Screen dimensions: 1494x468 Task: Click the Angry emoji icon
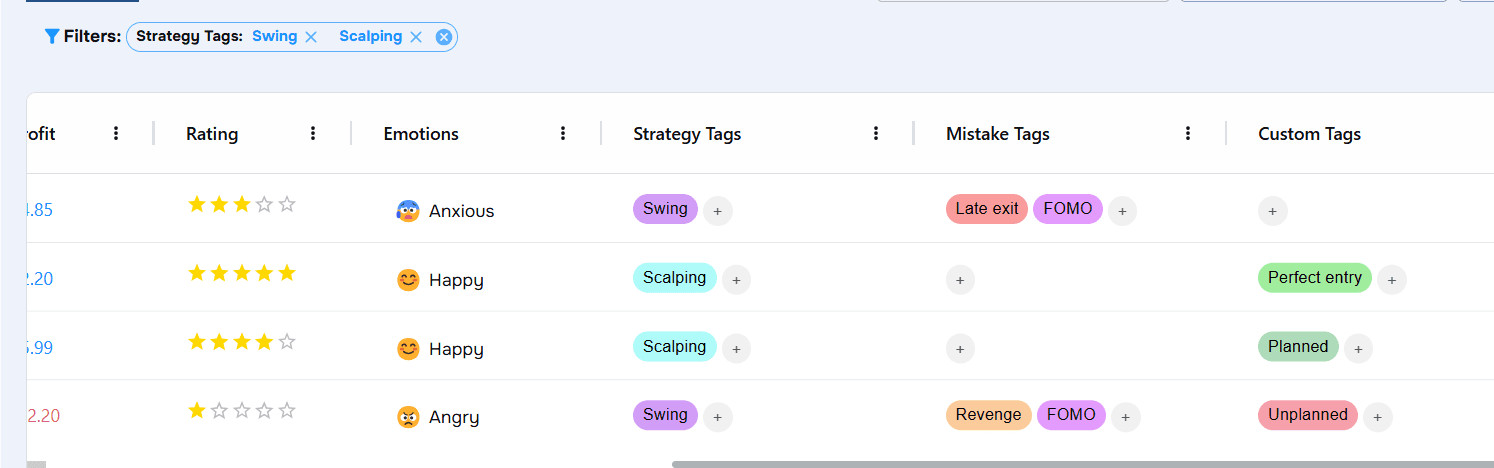407,417
